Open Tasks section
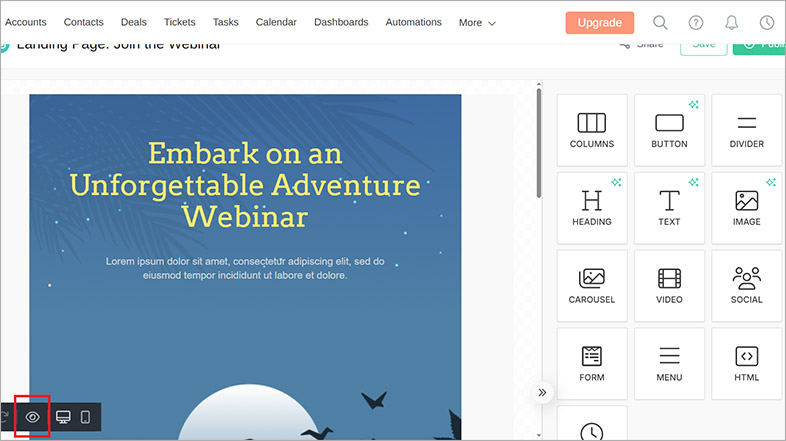 click(x=226, y=22)
